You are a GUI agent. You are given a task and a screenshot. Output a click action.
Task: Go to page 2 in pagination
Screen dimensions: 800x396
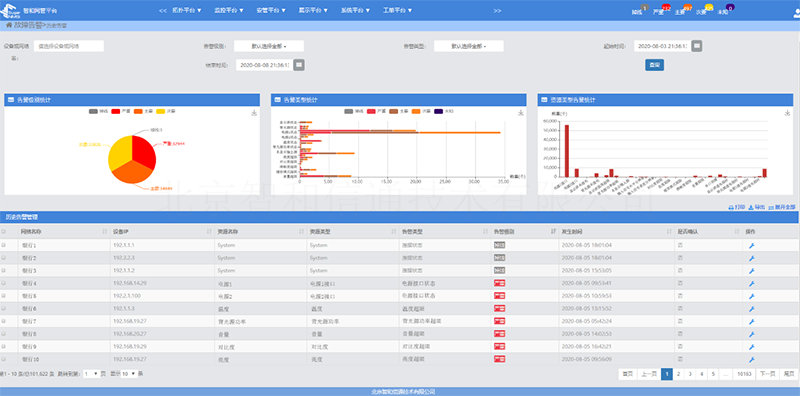coord(678,374)
